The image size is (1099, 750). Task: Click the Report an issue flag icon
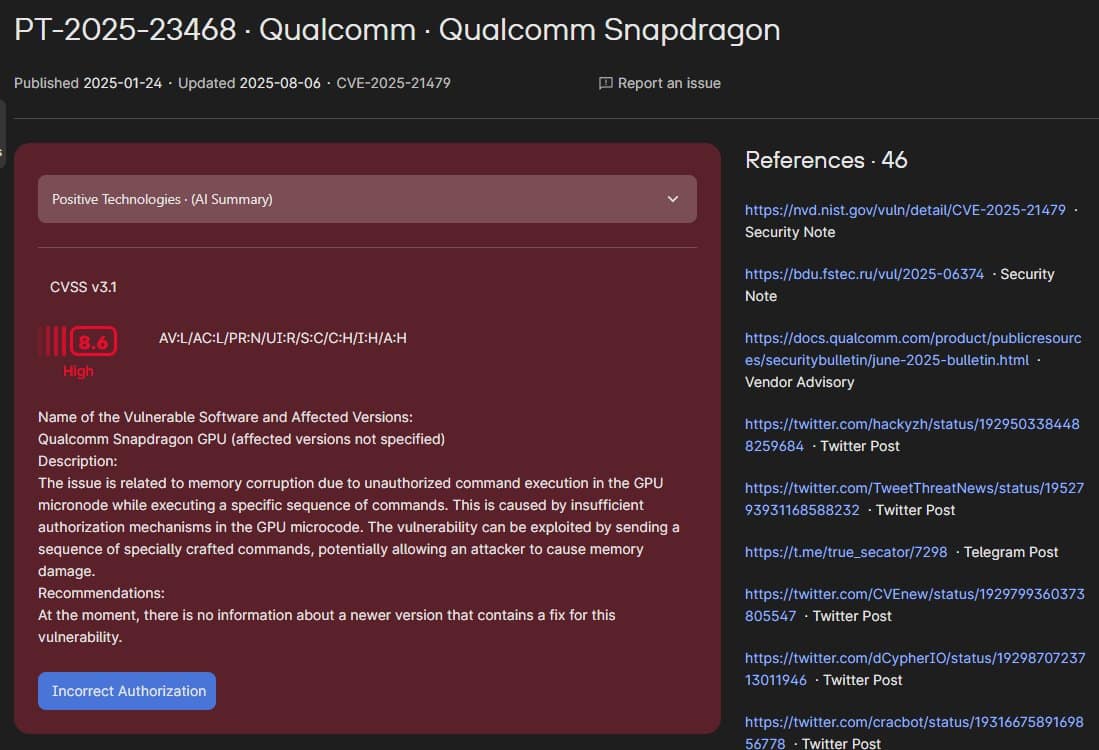coord(606,83)
